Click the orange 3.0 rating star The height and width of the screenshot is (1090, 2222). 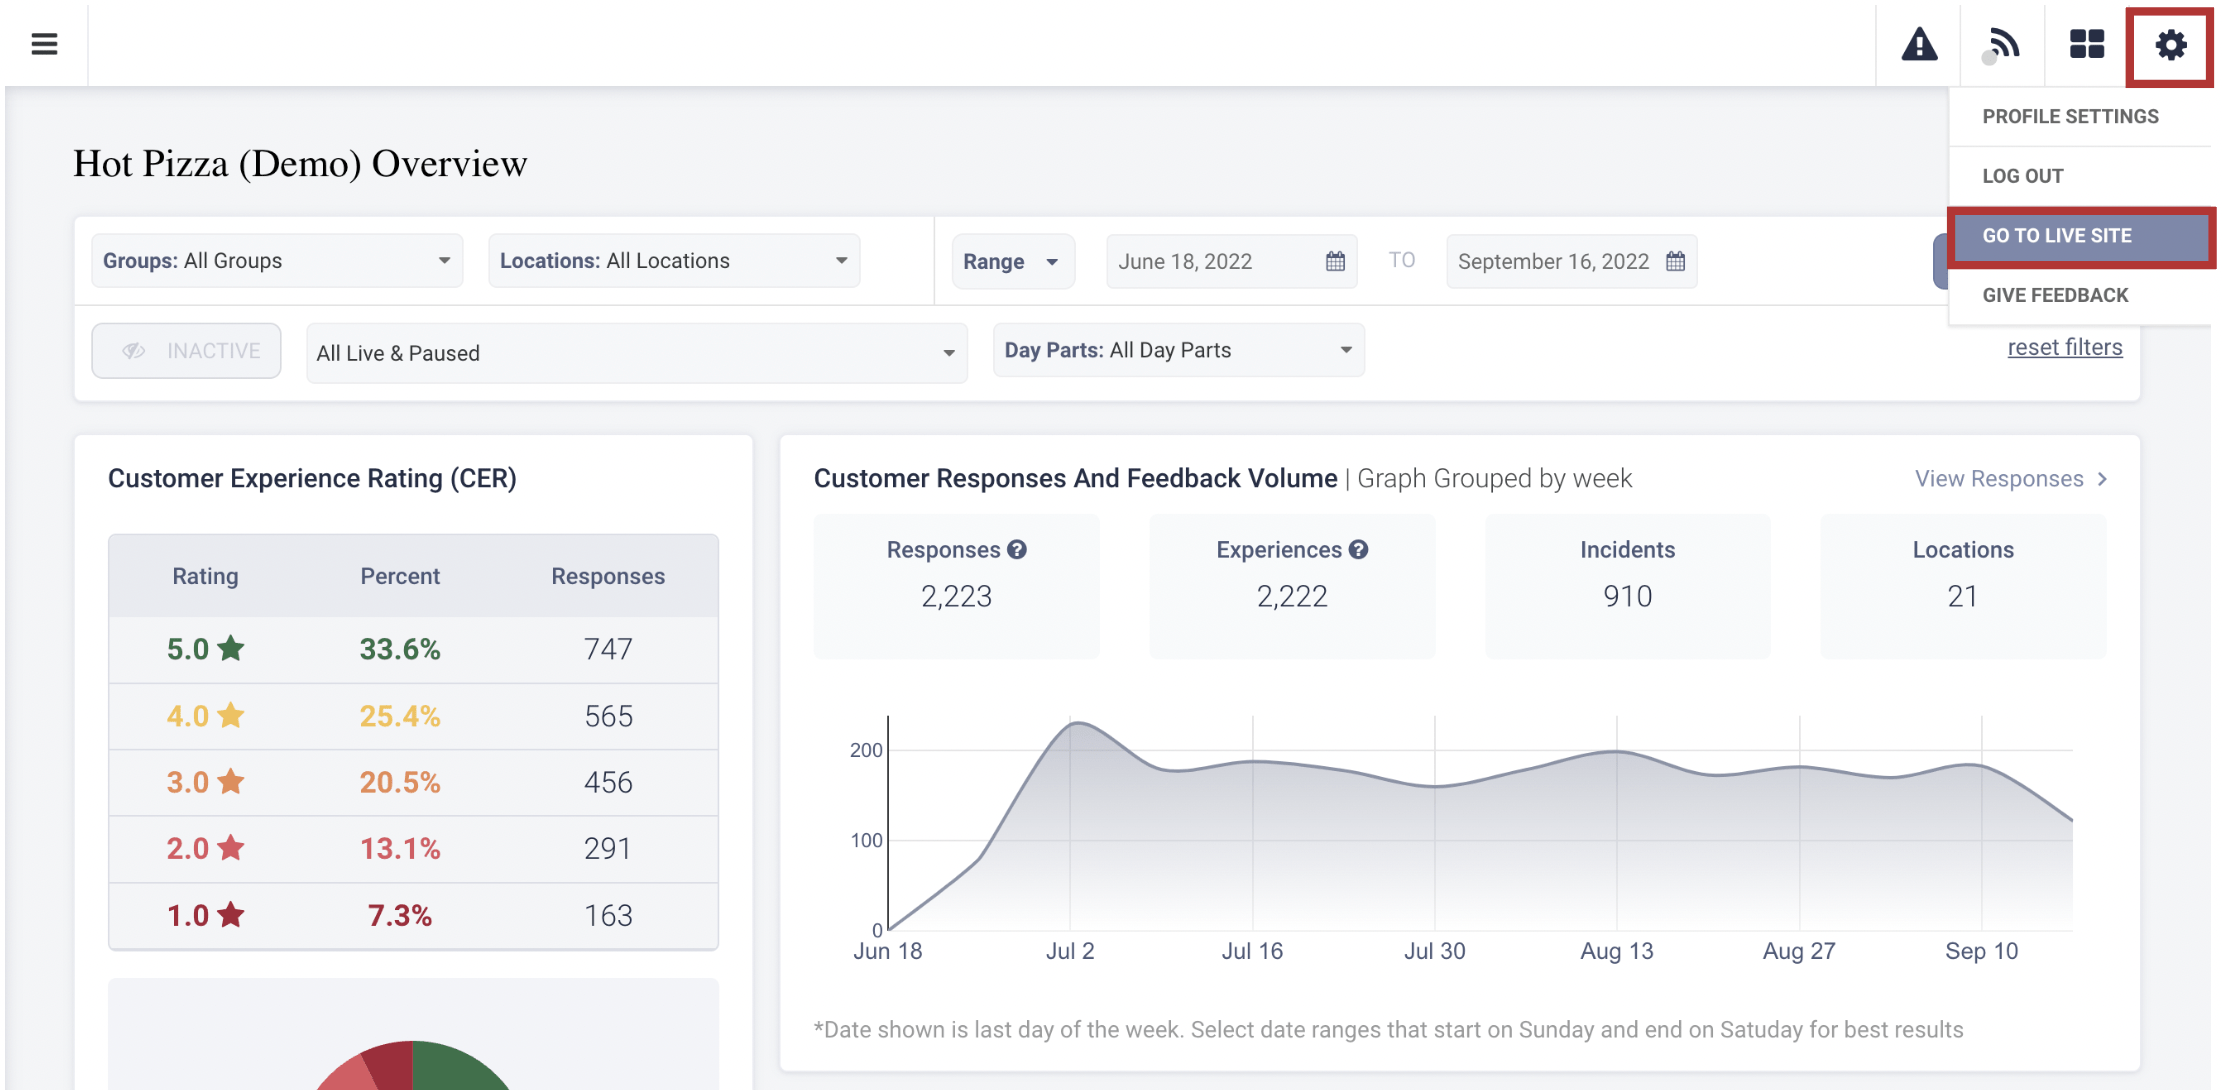[231, 781]
